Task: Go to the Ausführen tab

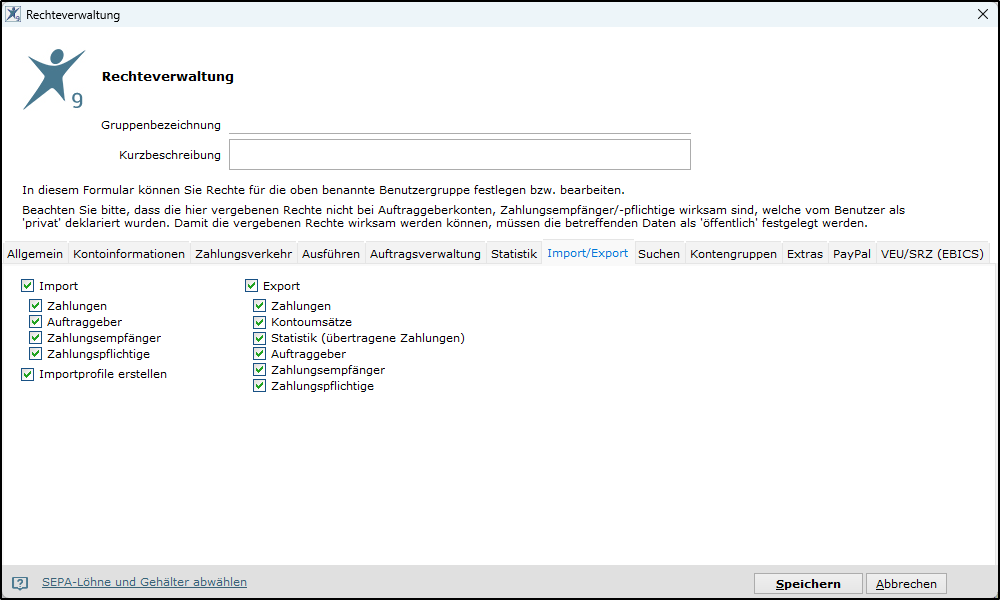Action: pyautogui.click(x=331, y=254)
